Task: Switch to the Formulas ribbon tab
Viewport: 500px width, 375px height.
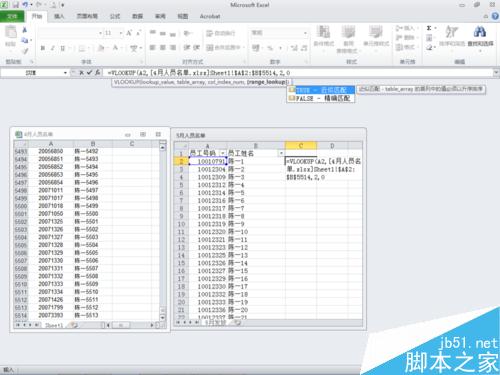Action: (115, 16)
